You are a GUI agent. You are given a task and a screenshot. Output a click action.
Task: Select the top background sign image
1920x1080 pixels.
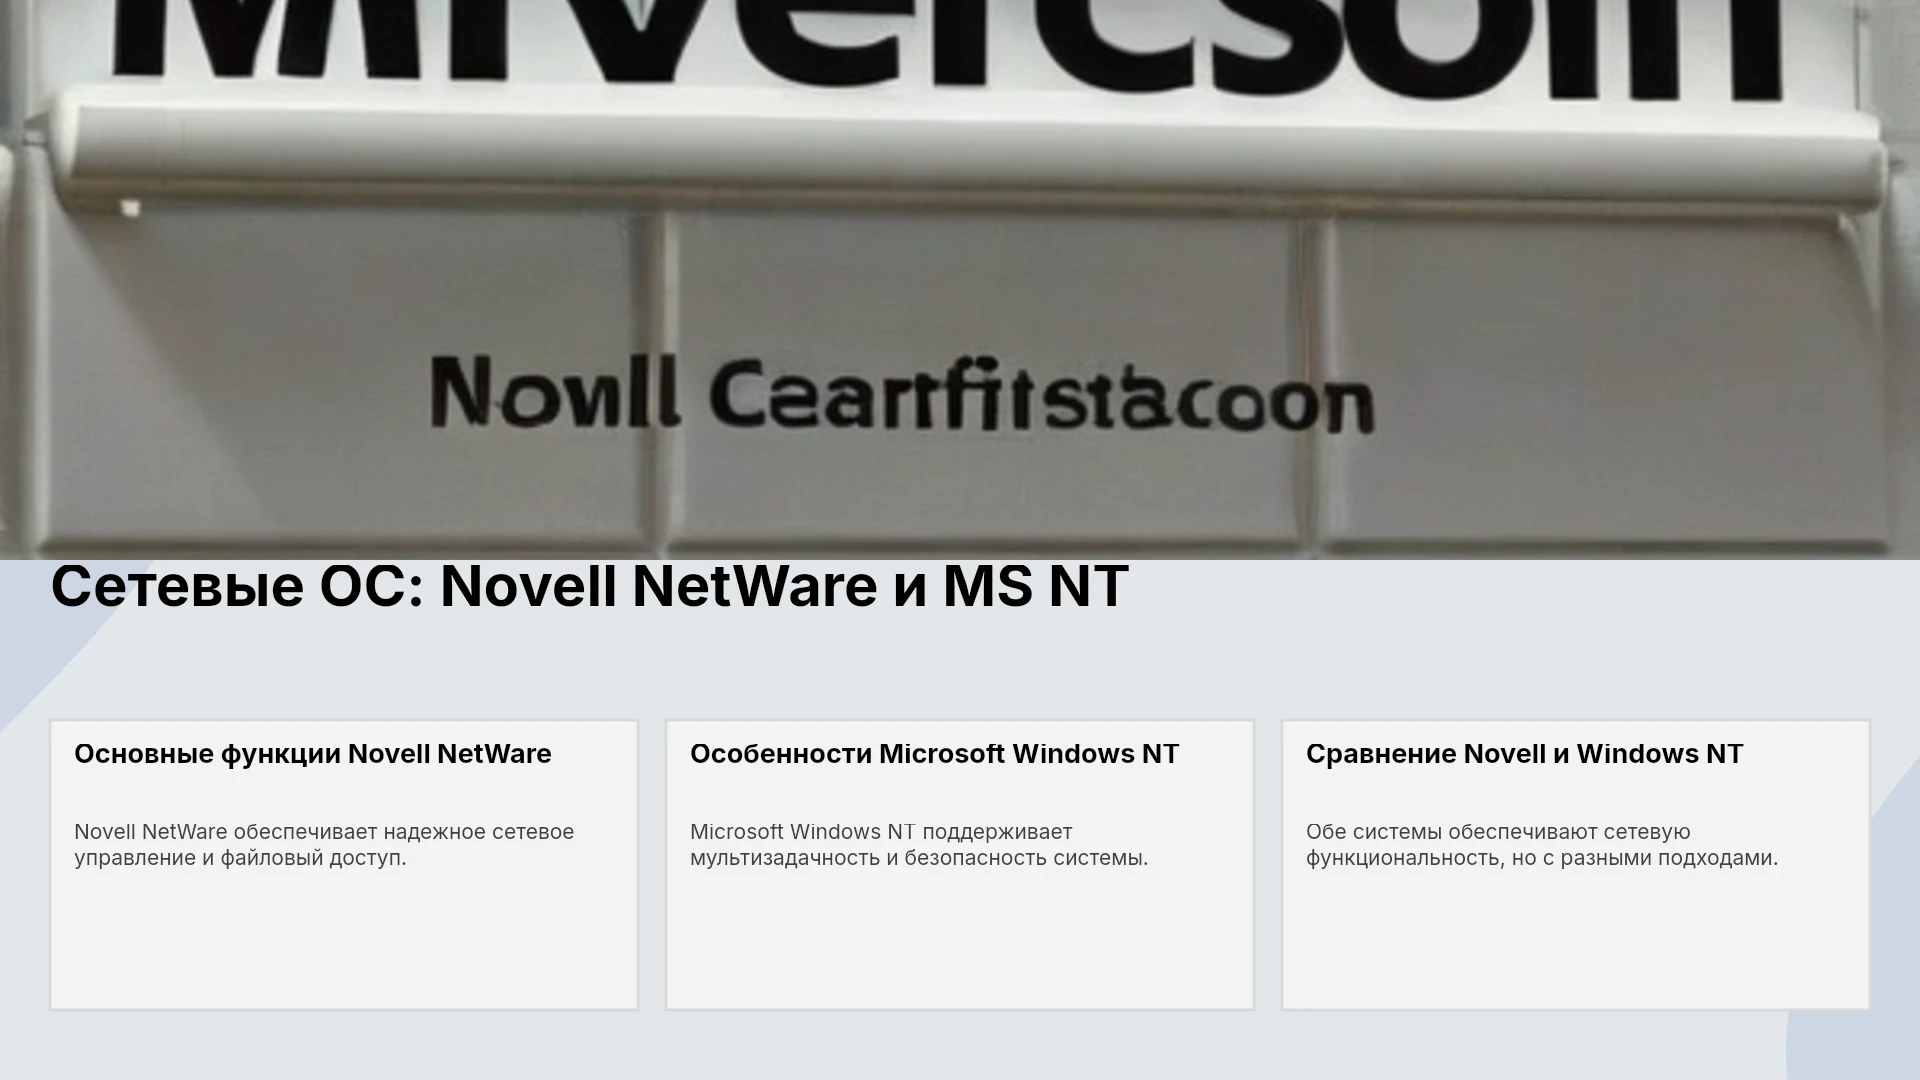point(960,279)
